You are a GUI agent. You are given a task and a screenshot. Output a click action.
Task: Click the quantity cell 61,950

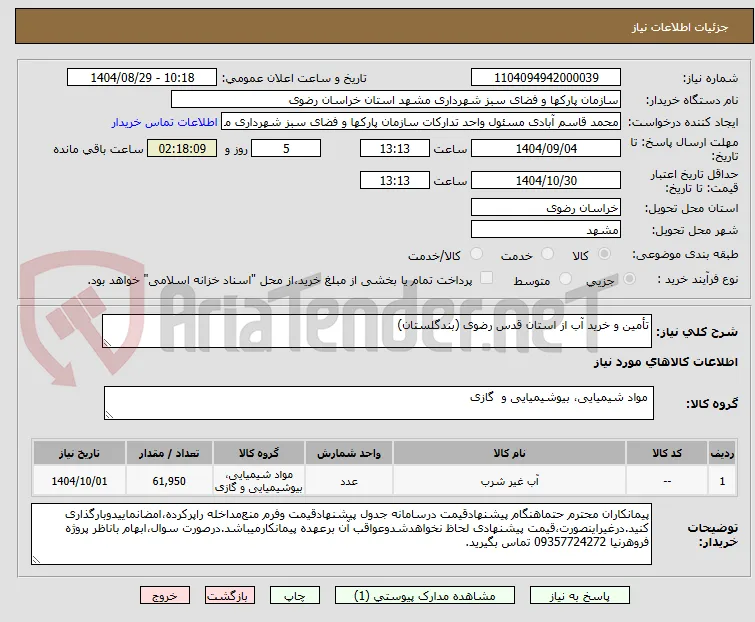pos(169,481)
